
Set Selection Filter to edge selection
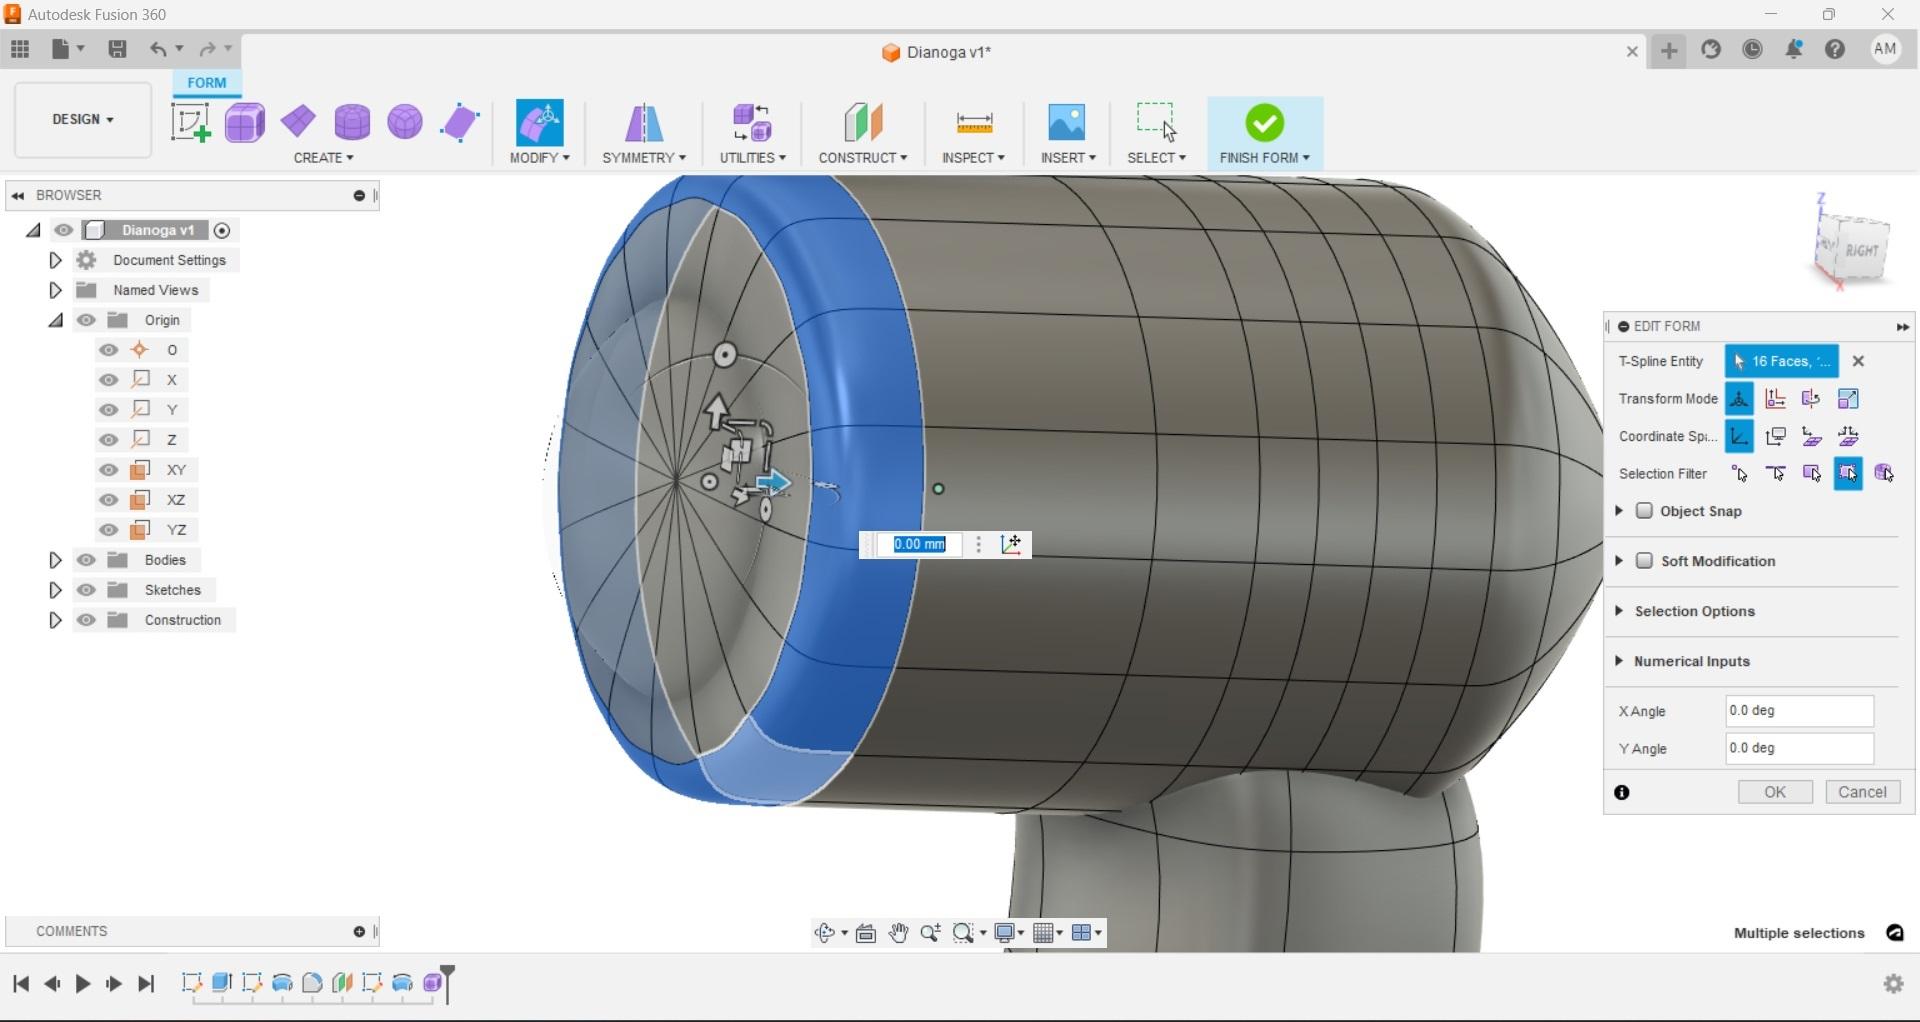coord(1776,473)
